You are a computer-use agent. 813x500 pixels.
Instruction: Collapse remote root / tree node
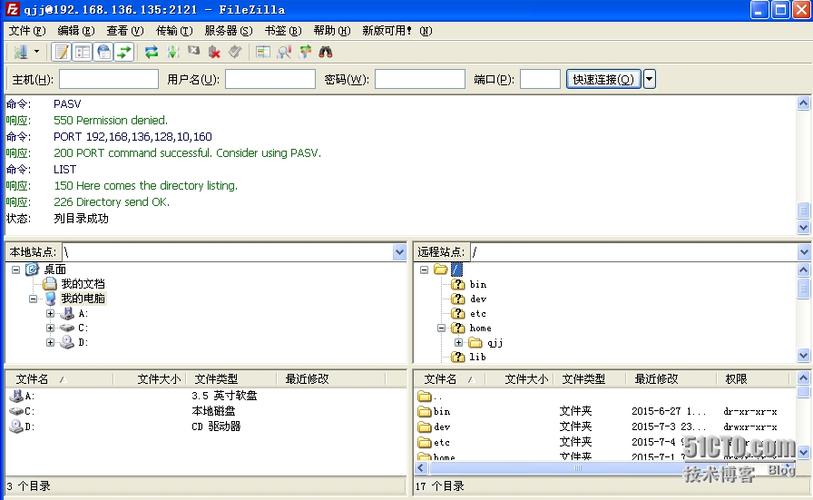424,270
